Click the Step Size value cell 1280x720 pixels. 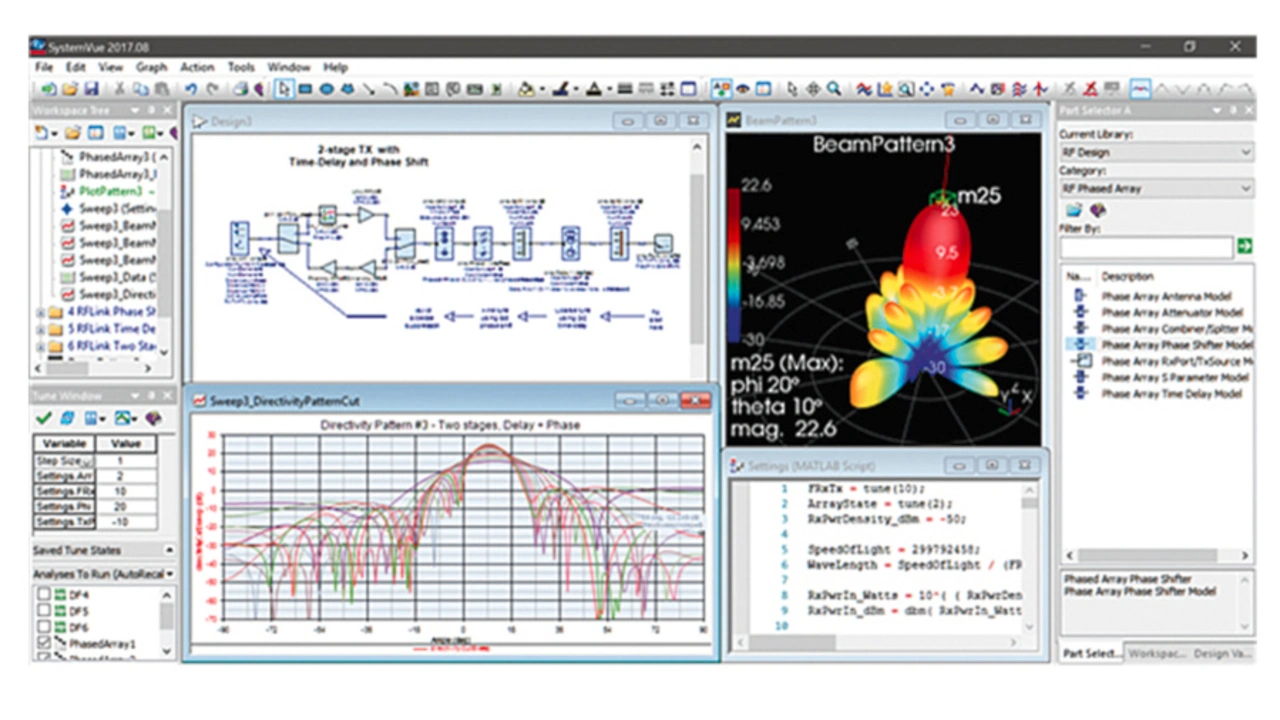pyautogui.click(x=126, y=460)
